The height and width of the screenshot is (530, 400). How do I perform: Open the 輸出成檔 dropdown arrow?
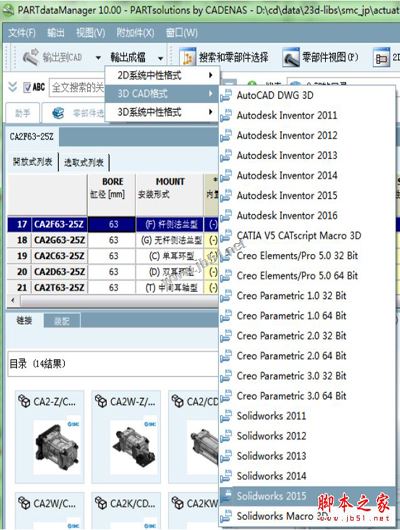click(161, 58)
